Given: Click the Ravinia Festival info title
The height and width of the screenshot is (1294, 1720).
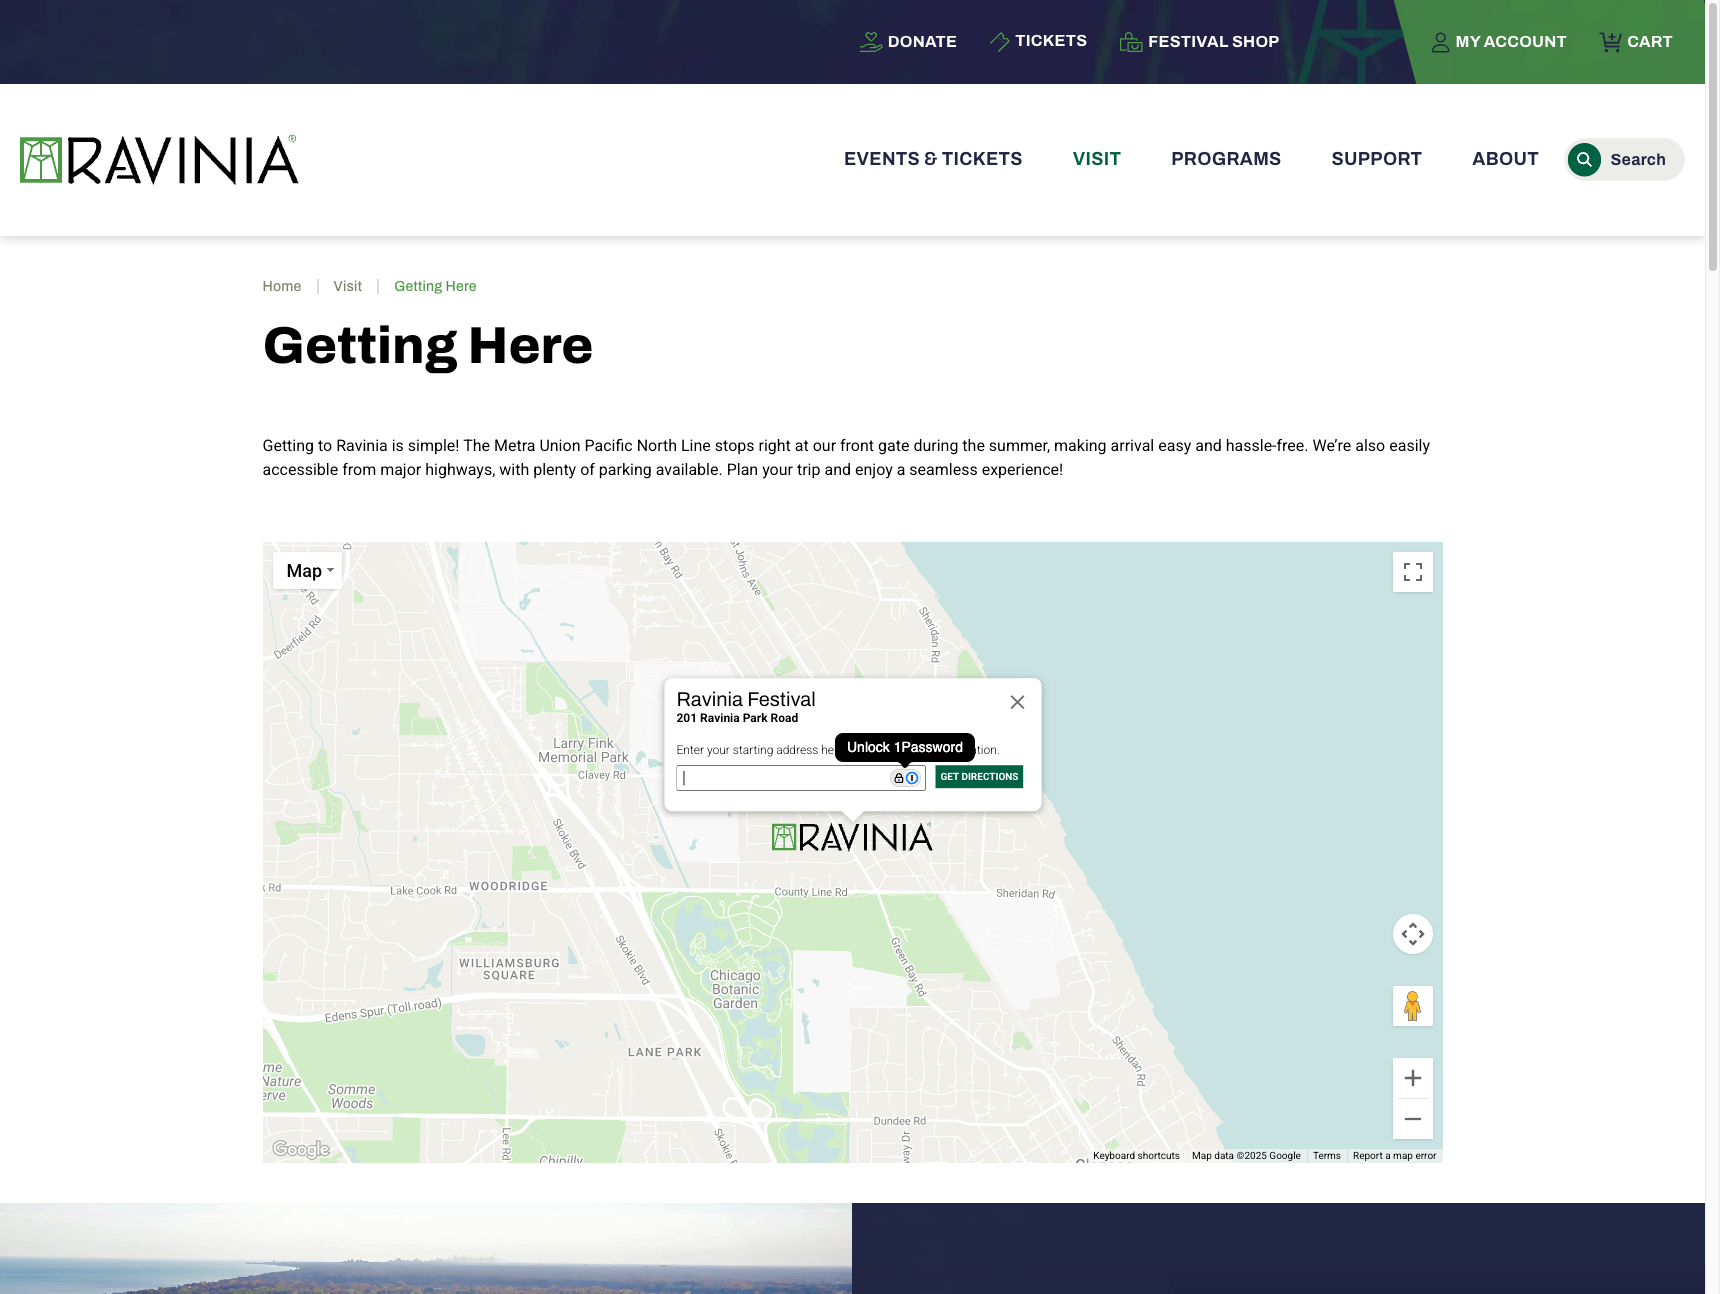Looking at the screenshot, I should point(746,700).
